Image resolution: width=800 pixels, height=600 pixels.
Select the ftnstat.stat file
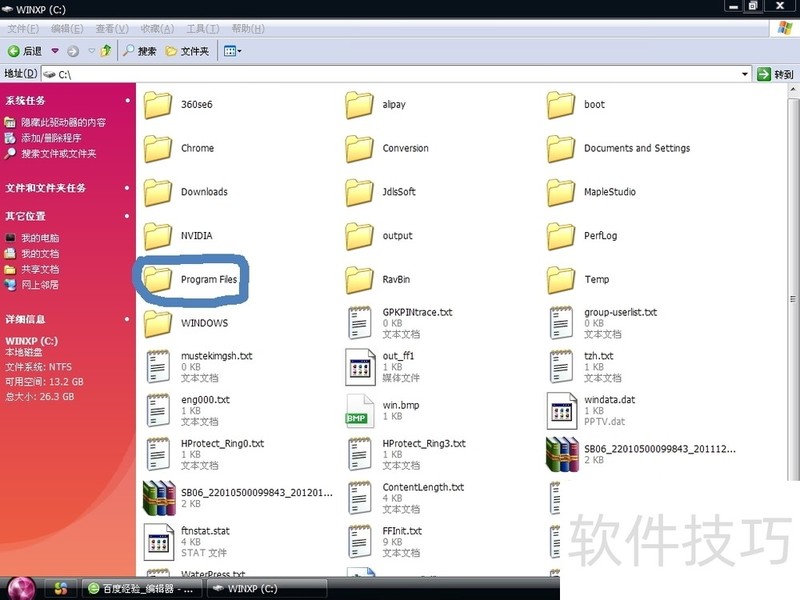(x=187, y=542)
